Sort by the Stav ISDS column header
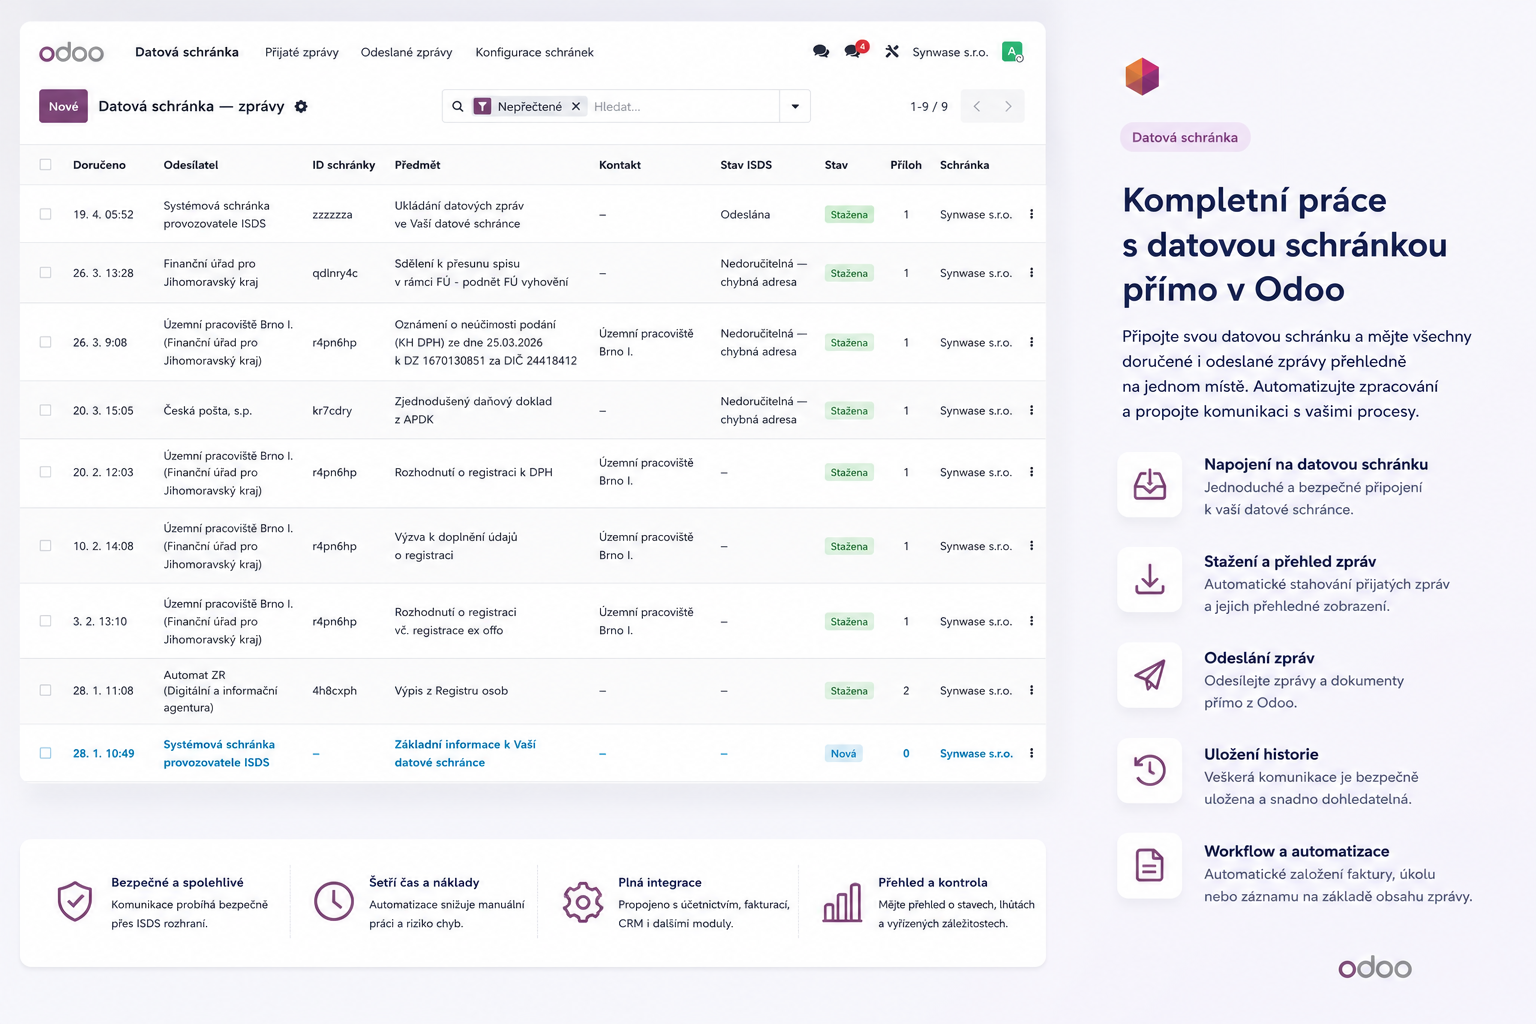Screen dimensions: 1536x1024 pos(746,165)
